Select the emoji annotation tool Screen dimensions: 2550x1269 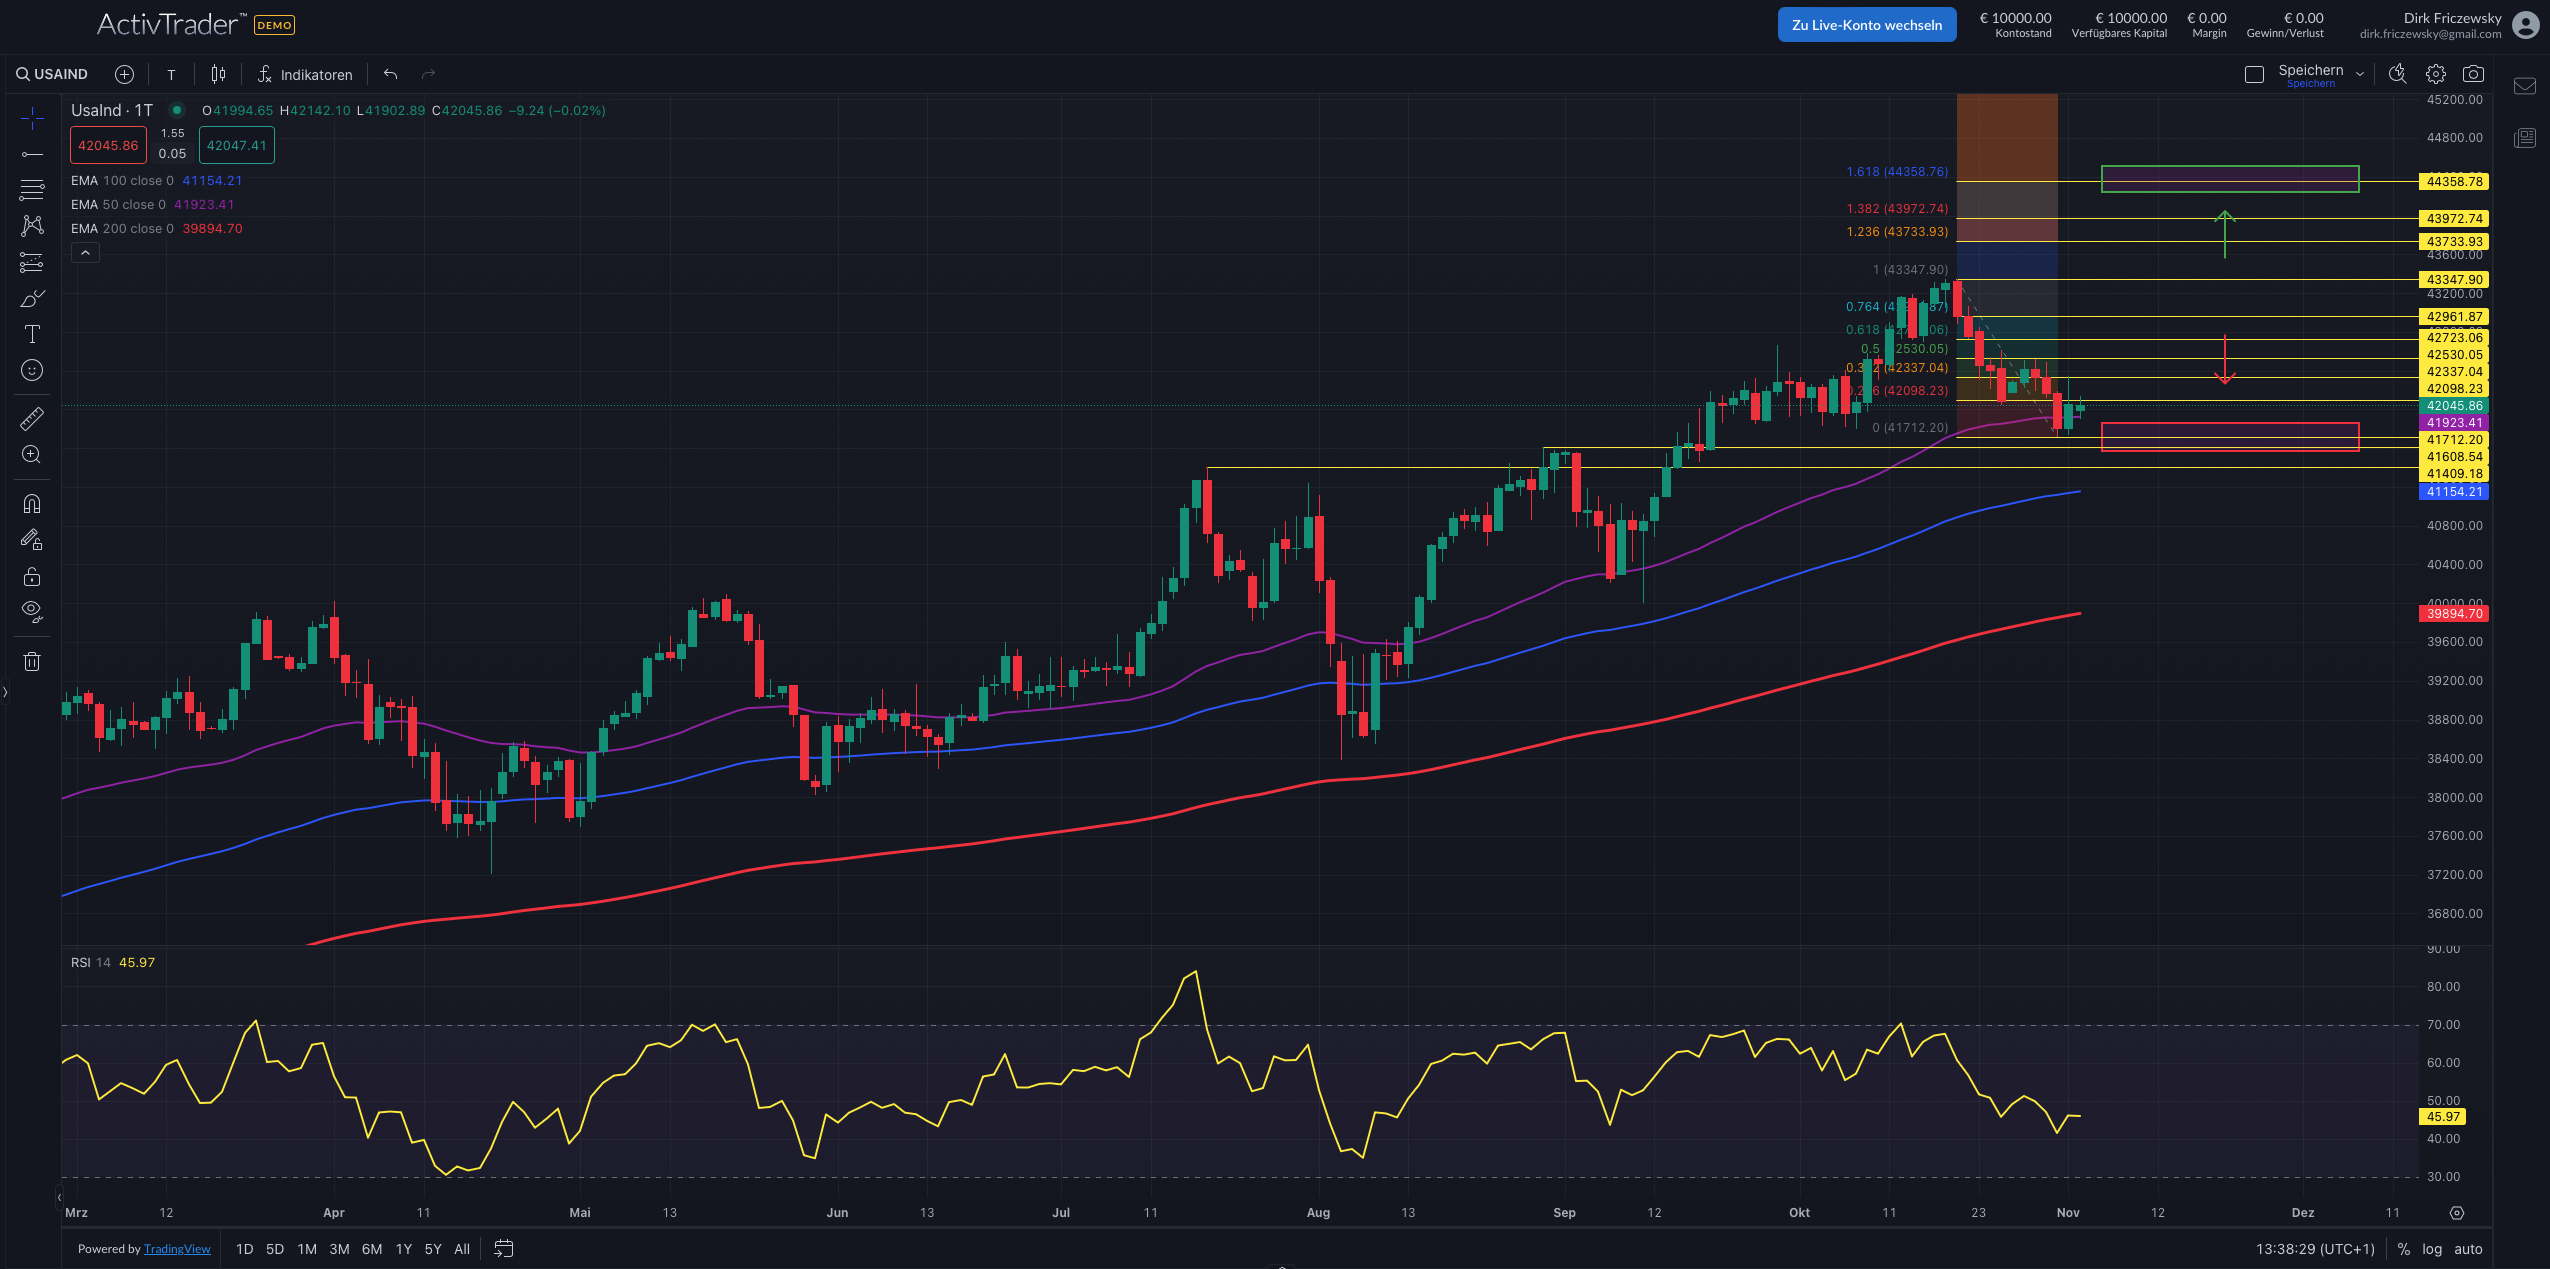click(x=32, y=370)
